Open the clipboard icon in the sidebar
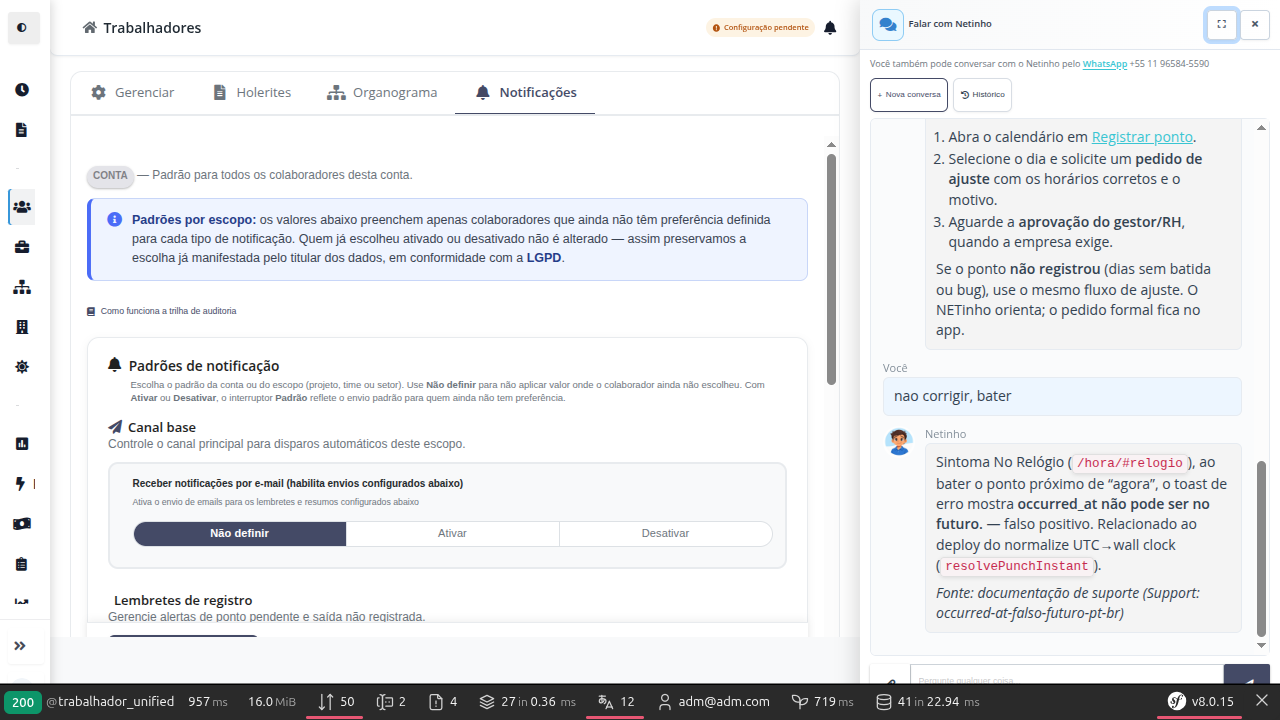The height and width of the screenshot is (720, 1280). click(22, 564)
